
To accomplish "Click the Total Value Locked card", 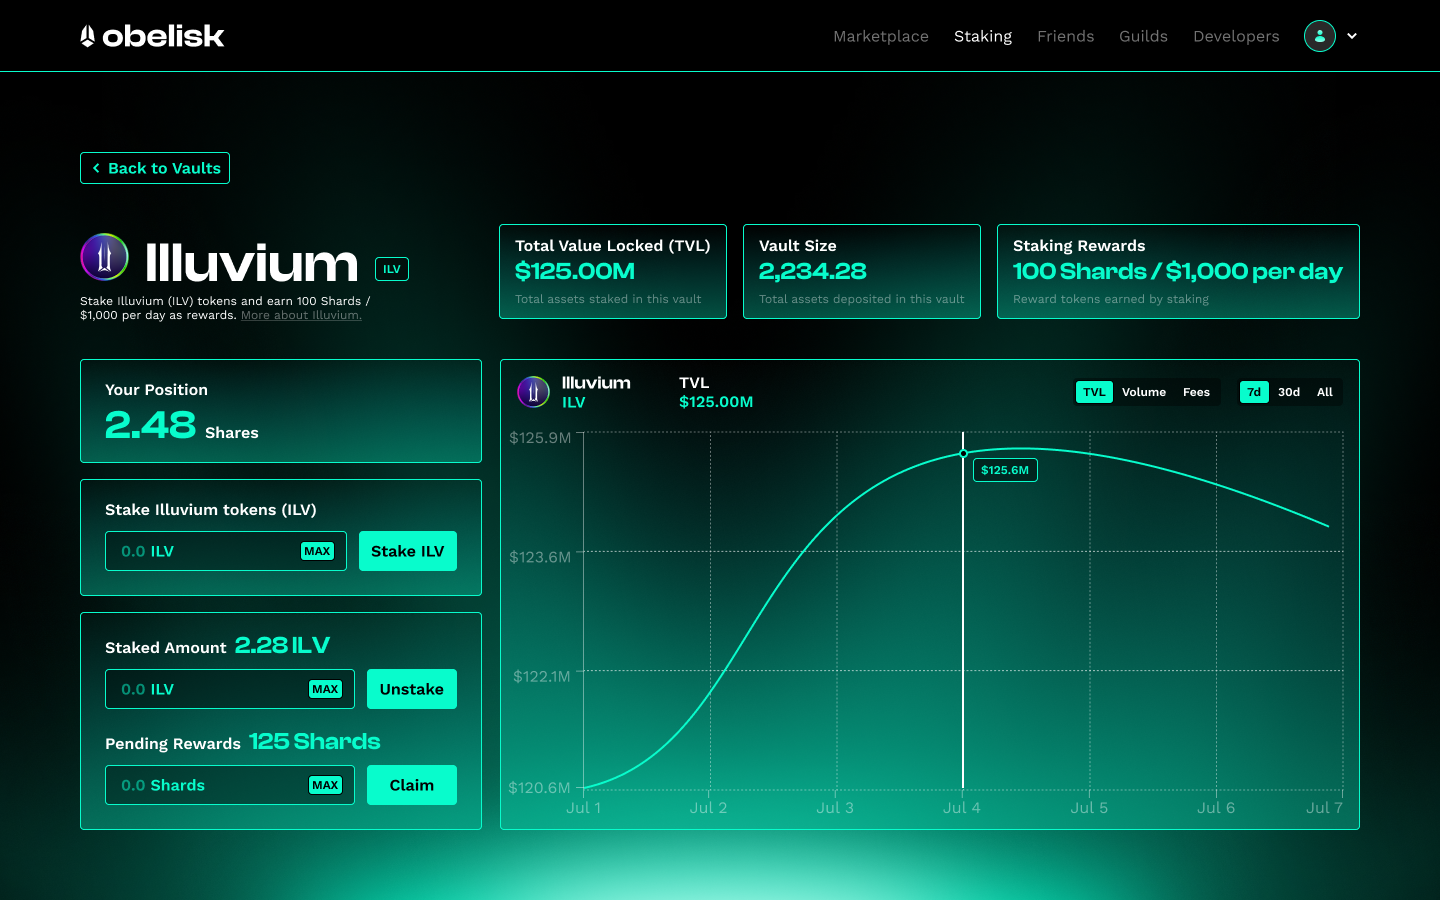I will [x=613, y=271].
